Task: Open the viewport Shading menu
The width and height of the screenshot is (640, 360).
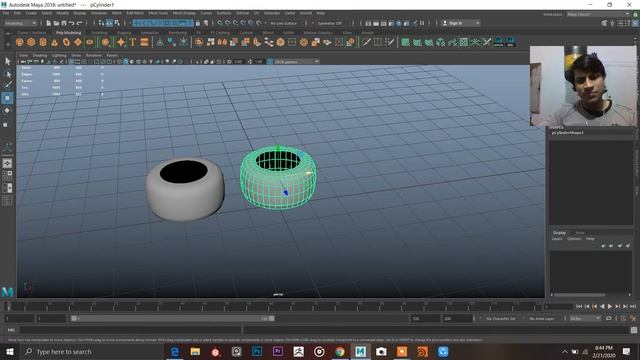Action: click(40, 55)
